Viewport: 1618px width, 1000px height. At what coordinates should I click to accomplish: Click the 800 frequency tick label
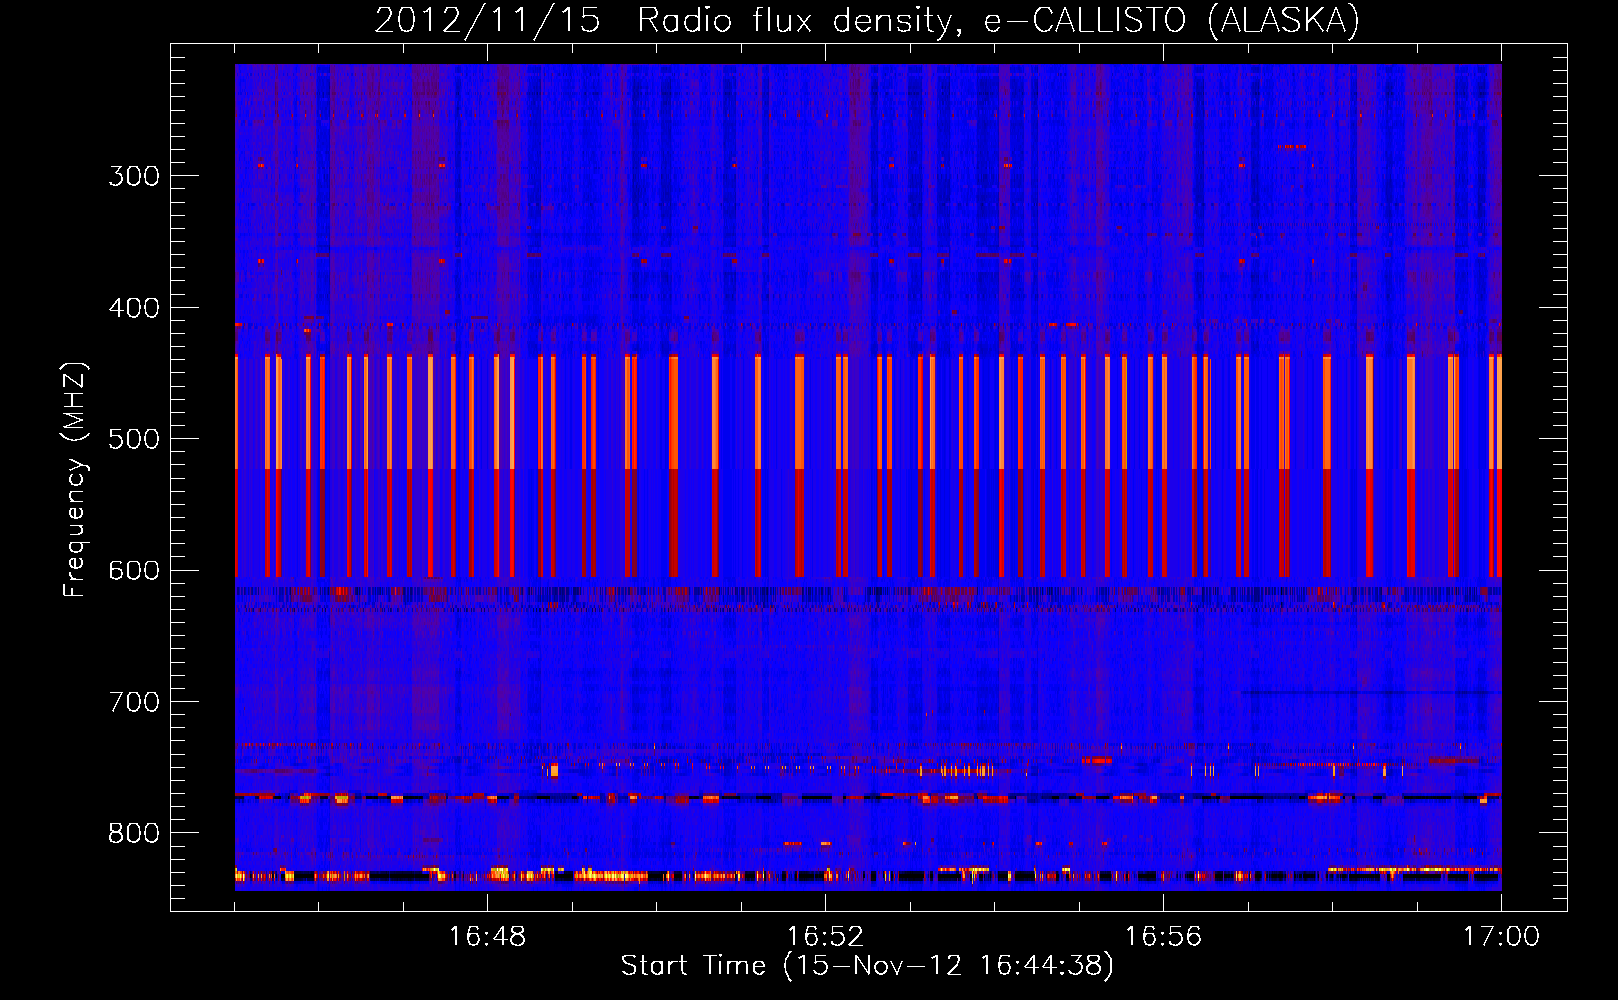134,834
